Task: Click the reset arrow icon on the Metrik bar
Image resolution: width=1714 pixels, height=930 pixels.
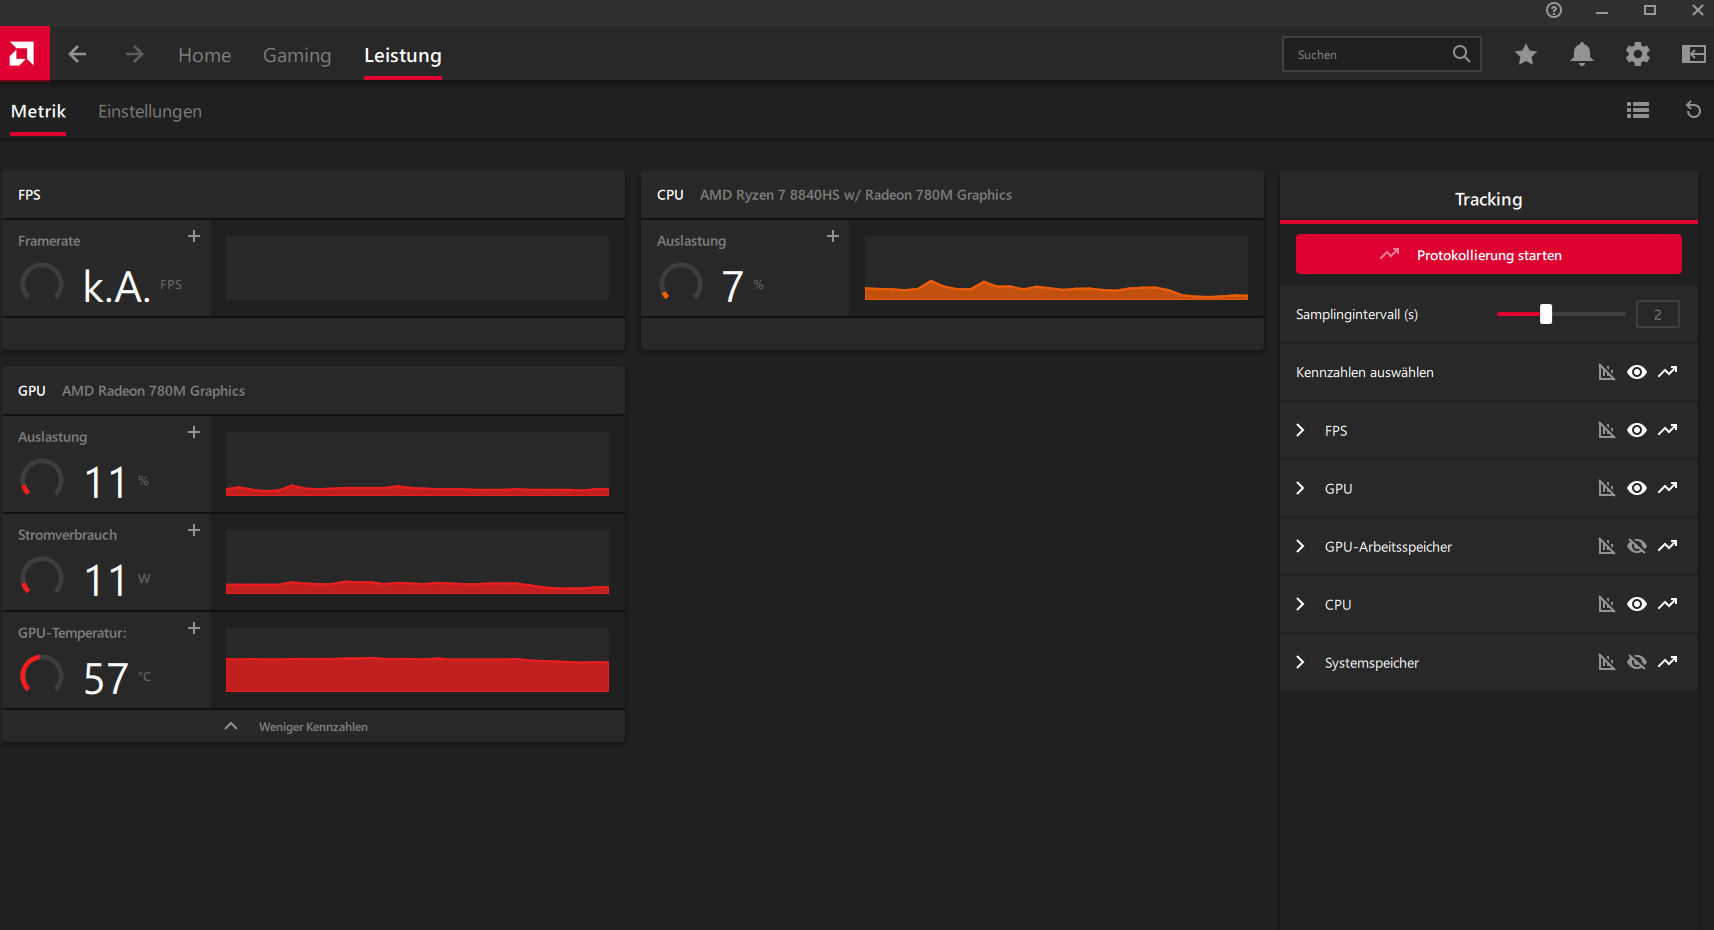Action: [1693, 110]
